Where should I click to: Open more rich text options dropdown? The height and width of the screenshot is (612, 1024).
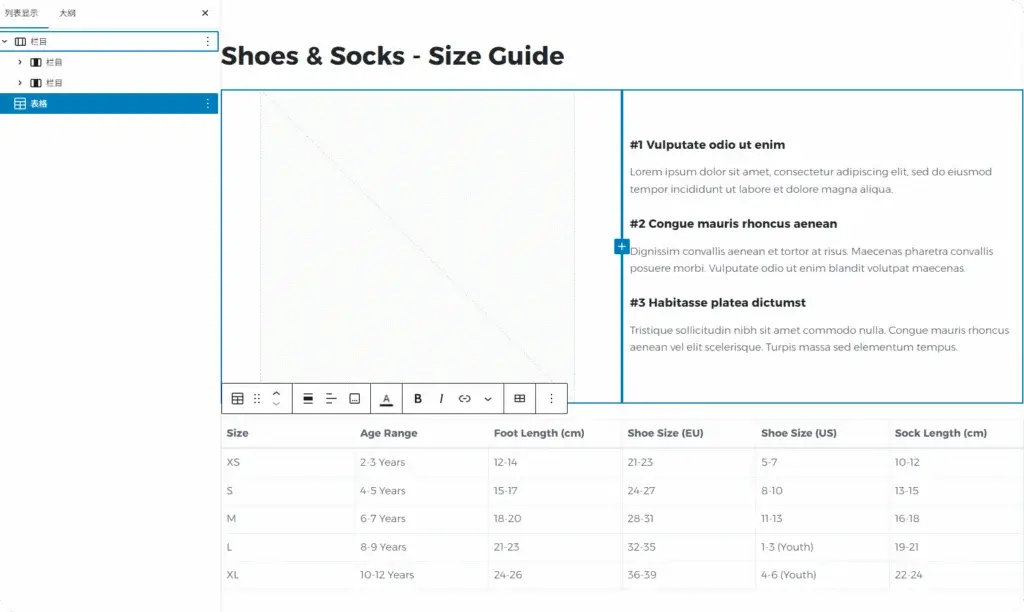click(488, 398)
